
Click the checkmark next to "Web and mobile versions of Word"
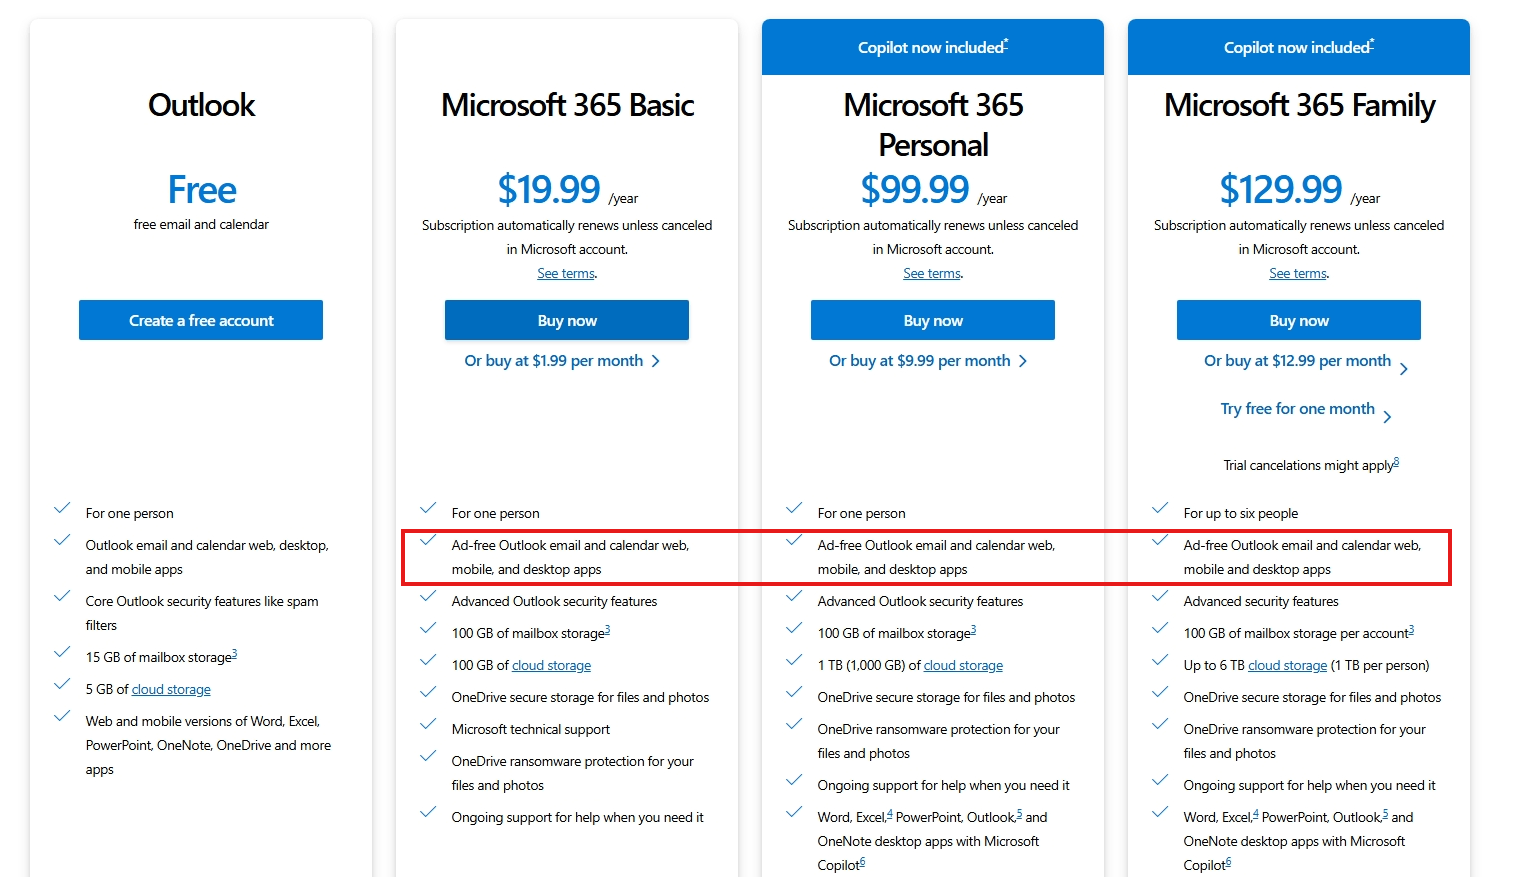[62, 716]
